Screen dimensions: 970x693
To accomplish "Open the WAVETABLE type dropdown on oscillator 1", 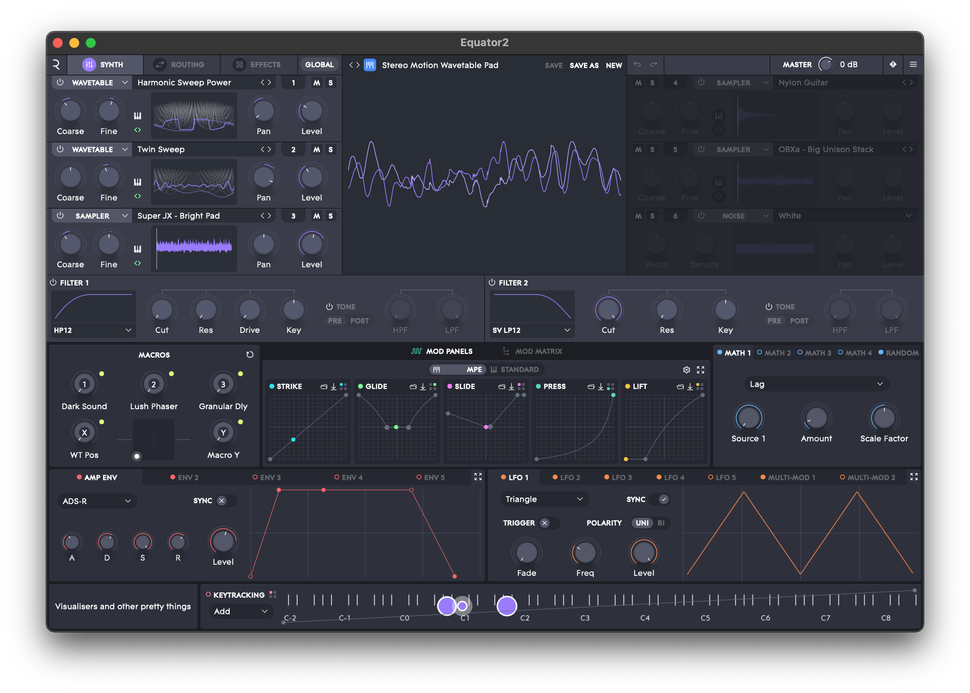I will (93, 82).
